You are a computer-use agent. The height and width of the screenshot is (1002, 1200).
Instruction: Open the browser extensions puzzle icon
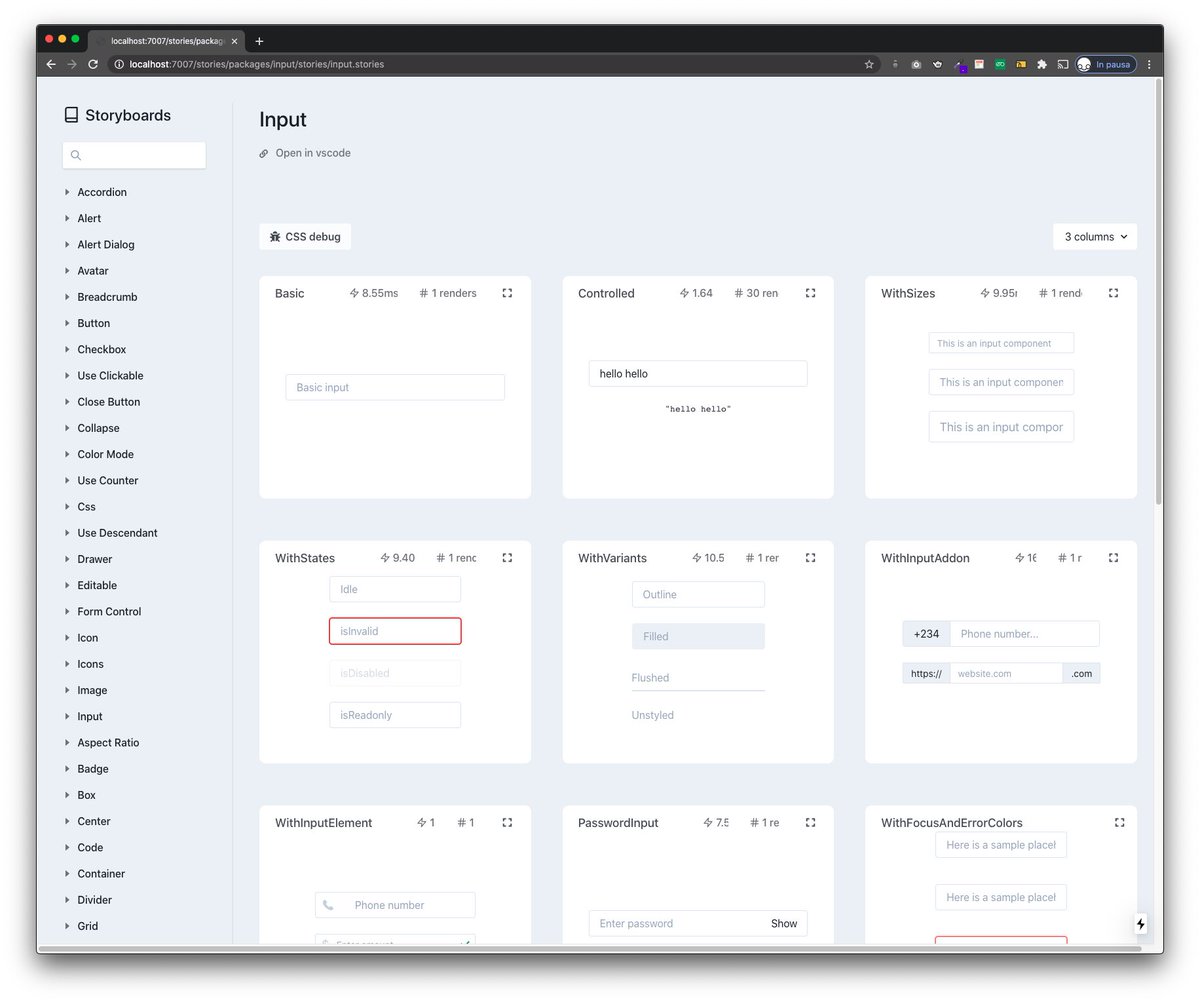coord(1042,64)
